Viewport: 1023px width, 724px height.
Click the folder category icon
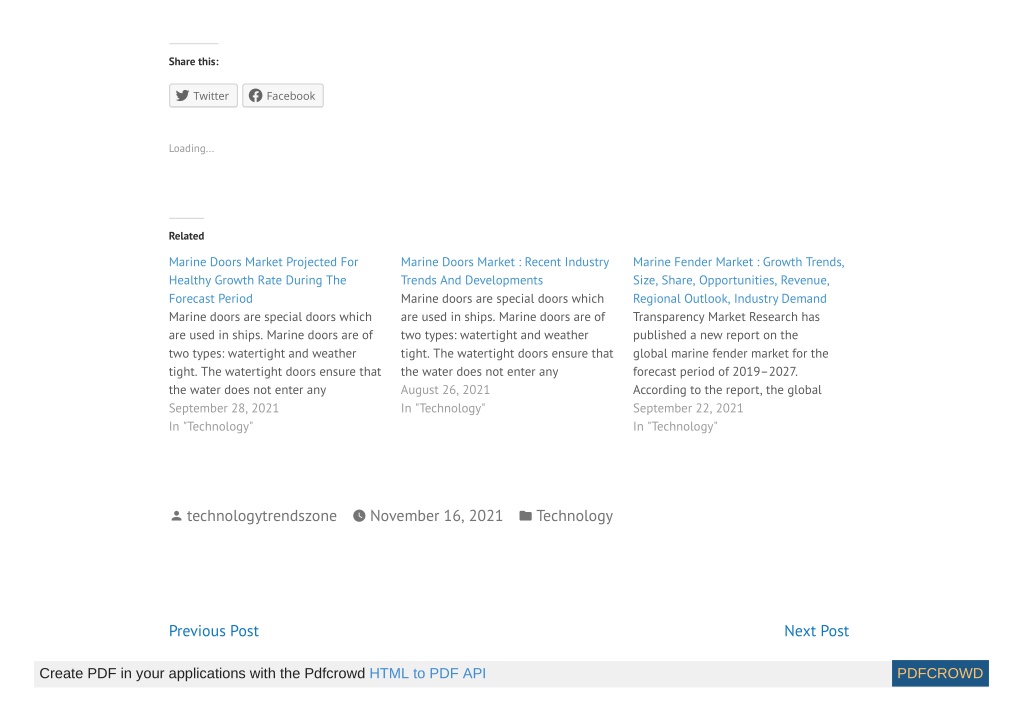coord(525,516)
